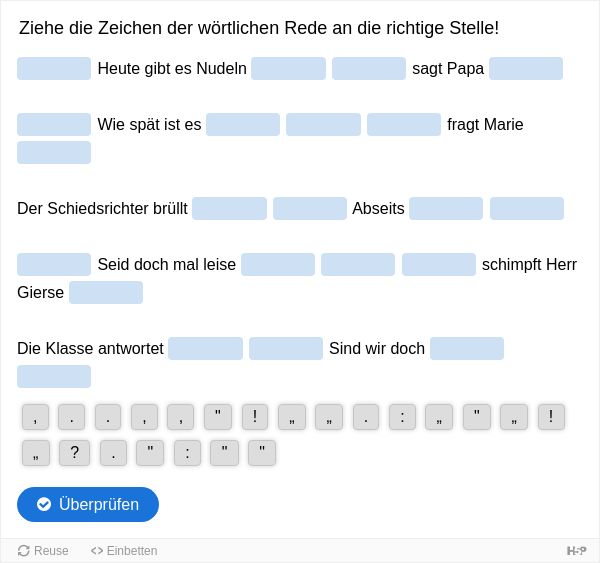Click the Reuse recycle arrows icon
Image resolution: width=600 pixels, height=563 pixels.
pos(24,551)
